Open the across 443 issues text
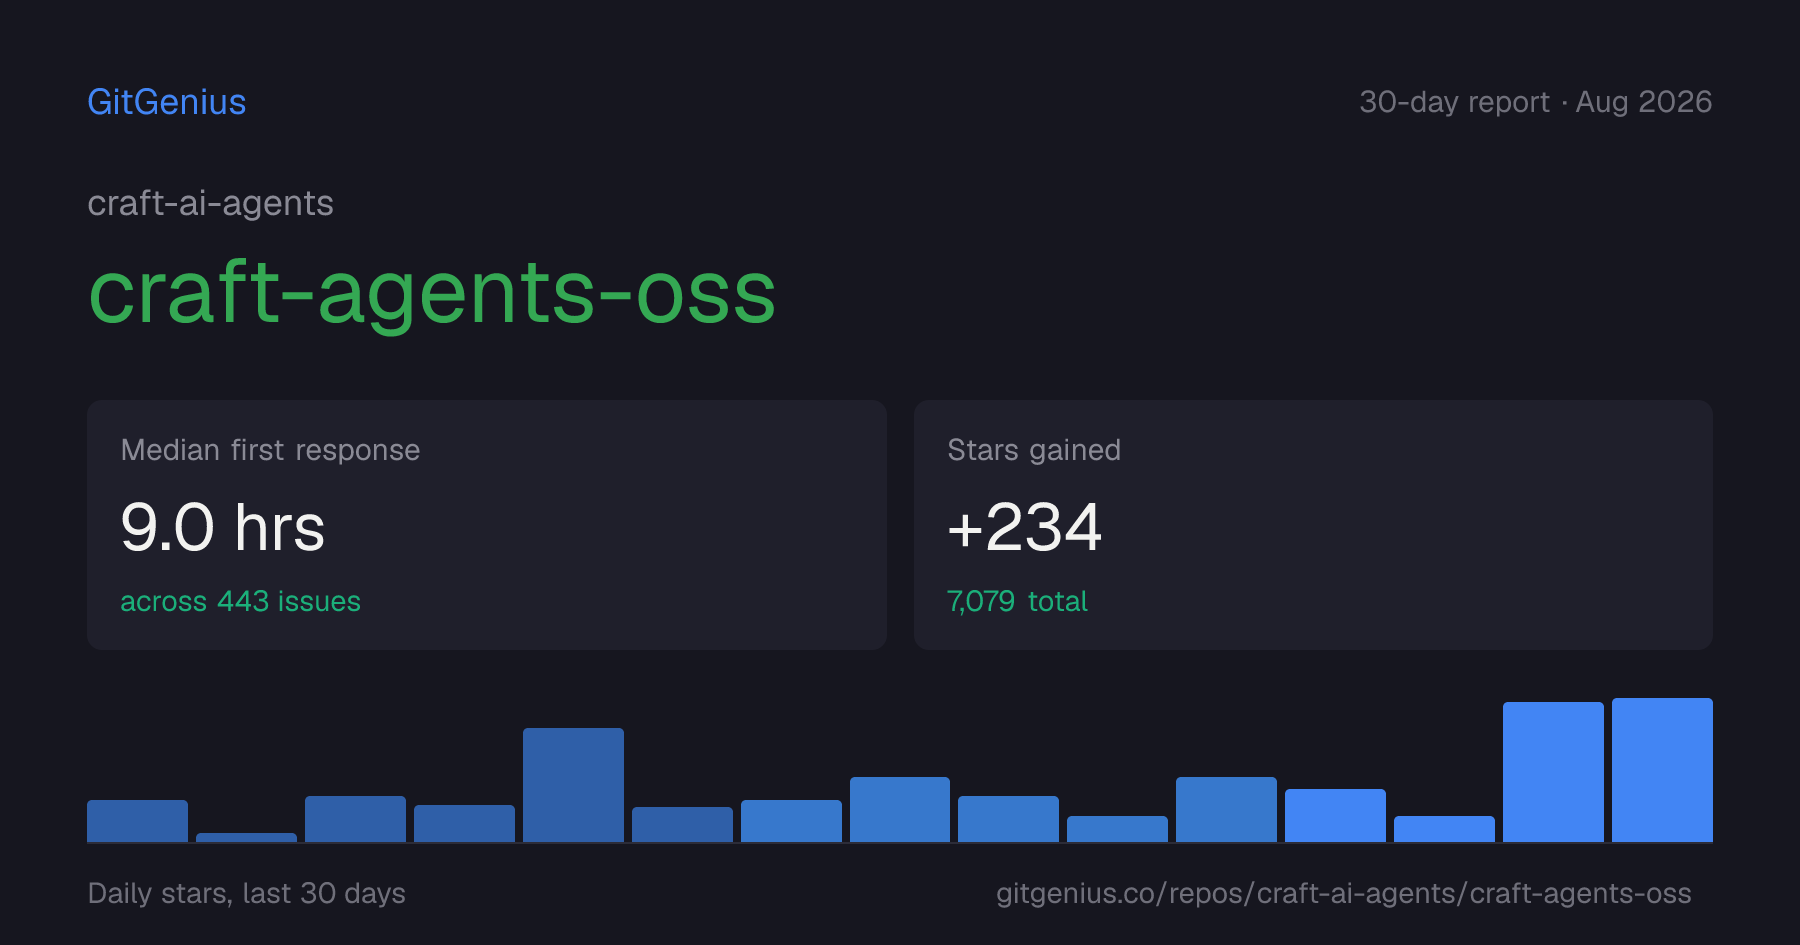1800x945 pixels. 240,601
